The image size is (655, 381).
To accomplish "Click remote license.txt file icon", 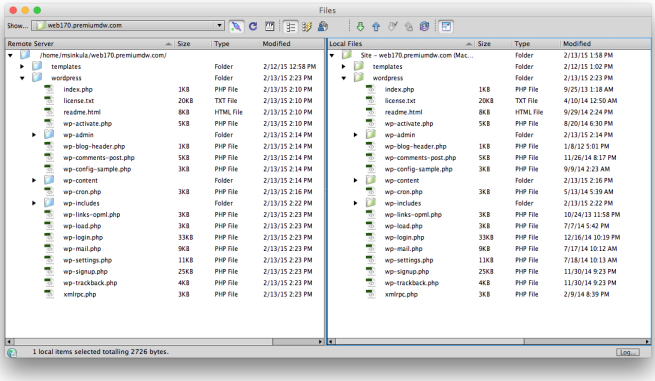I will coord(49,101).
